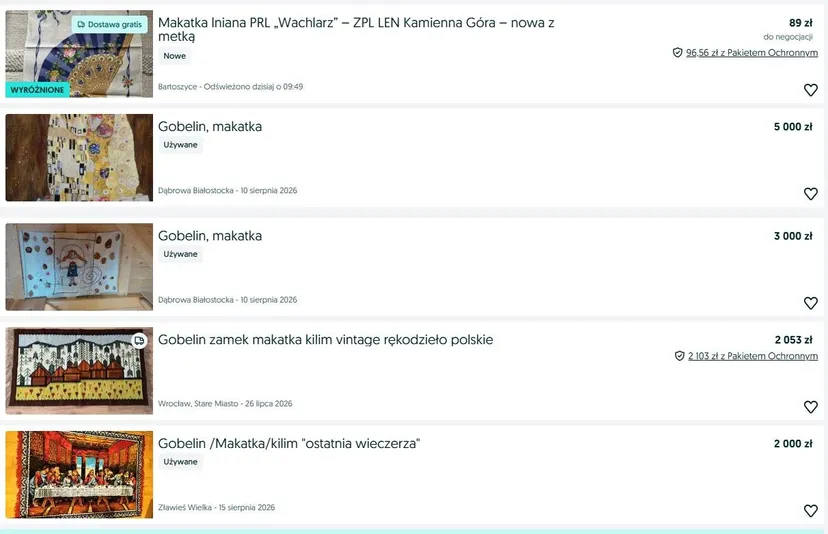Click the 2 000 zł price

point(793,444)
